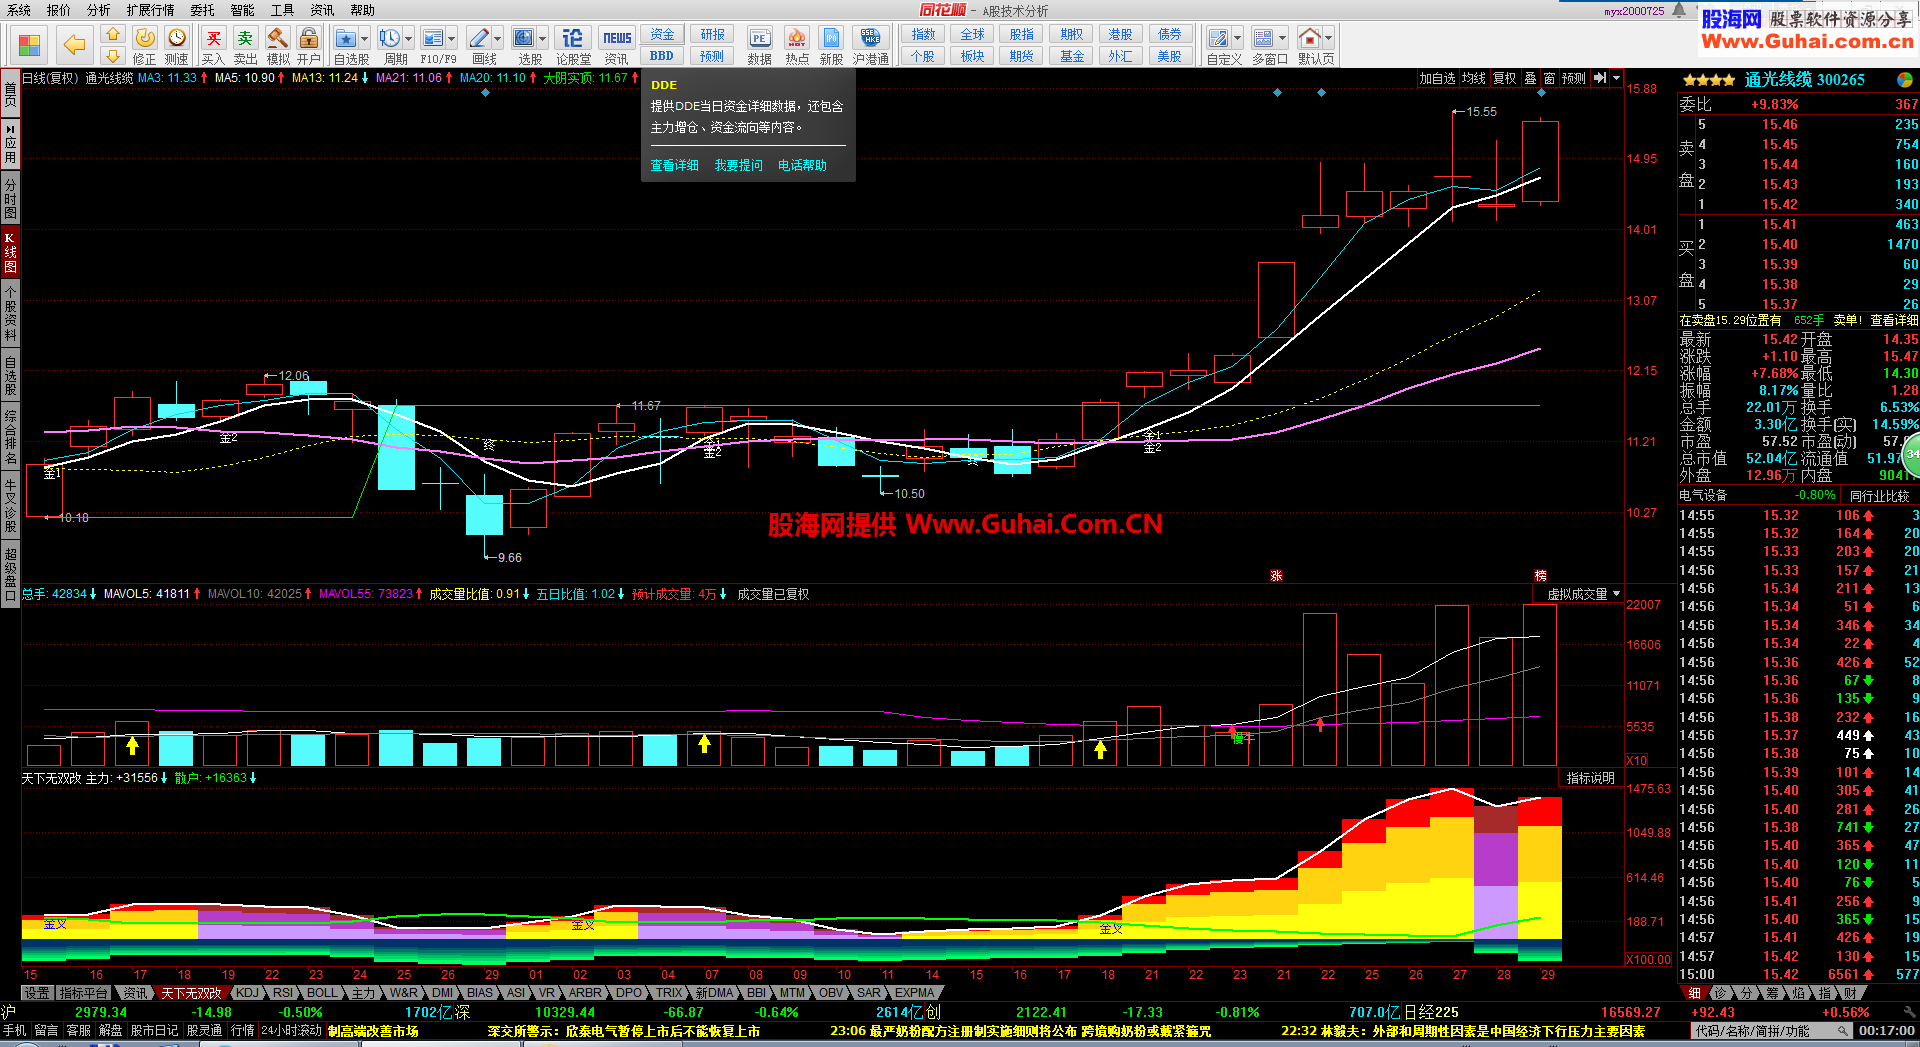Click the BBD button
The width and height of the screenshot is (1920, 1047).
click(x=662, y=56)
